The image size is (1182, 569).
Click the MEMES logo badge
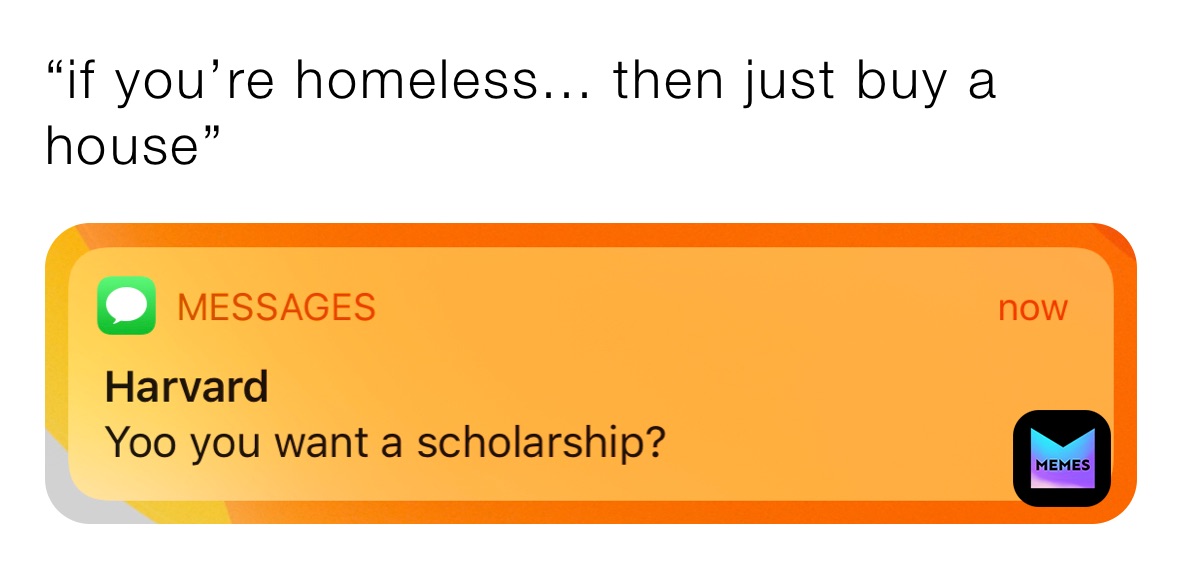tap(1061, 458)
